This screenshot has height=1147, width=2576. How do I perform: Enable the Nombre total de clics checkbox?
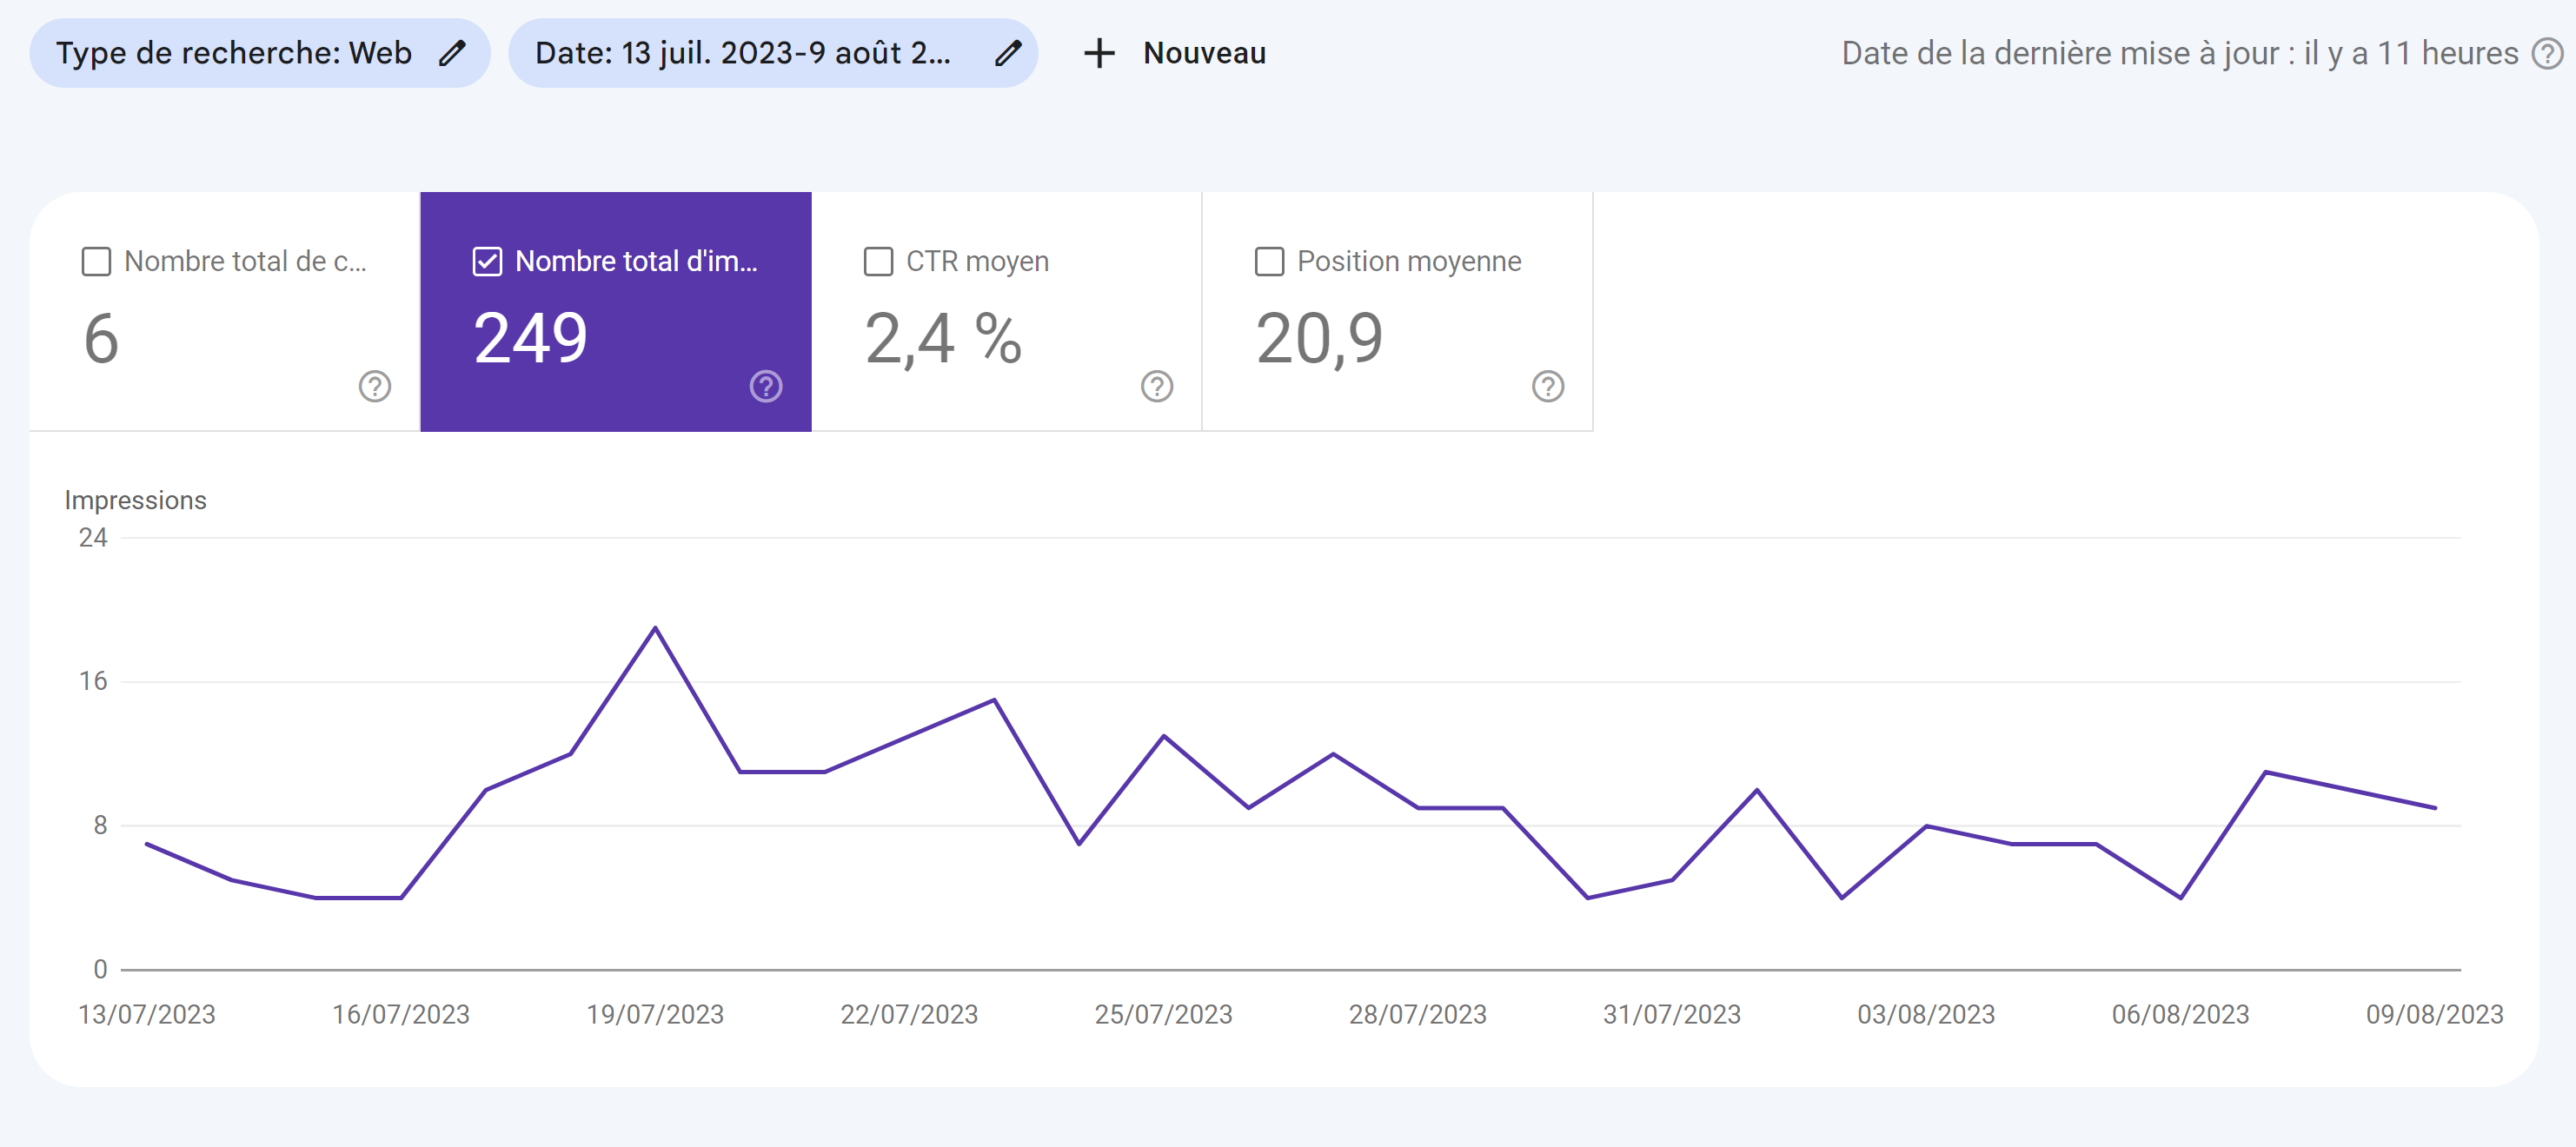point(96,261)
